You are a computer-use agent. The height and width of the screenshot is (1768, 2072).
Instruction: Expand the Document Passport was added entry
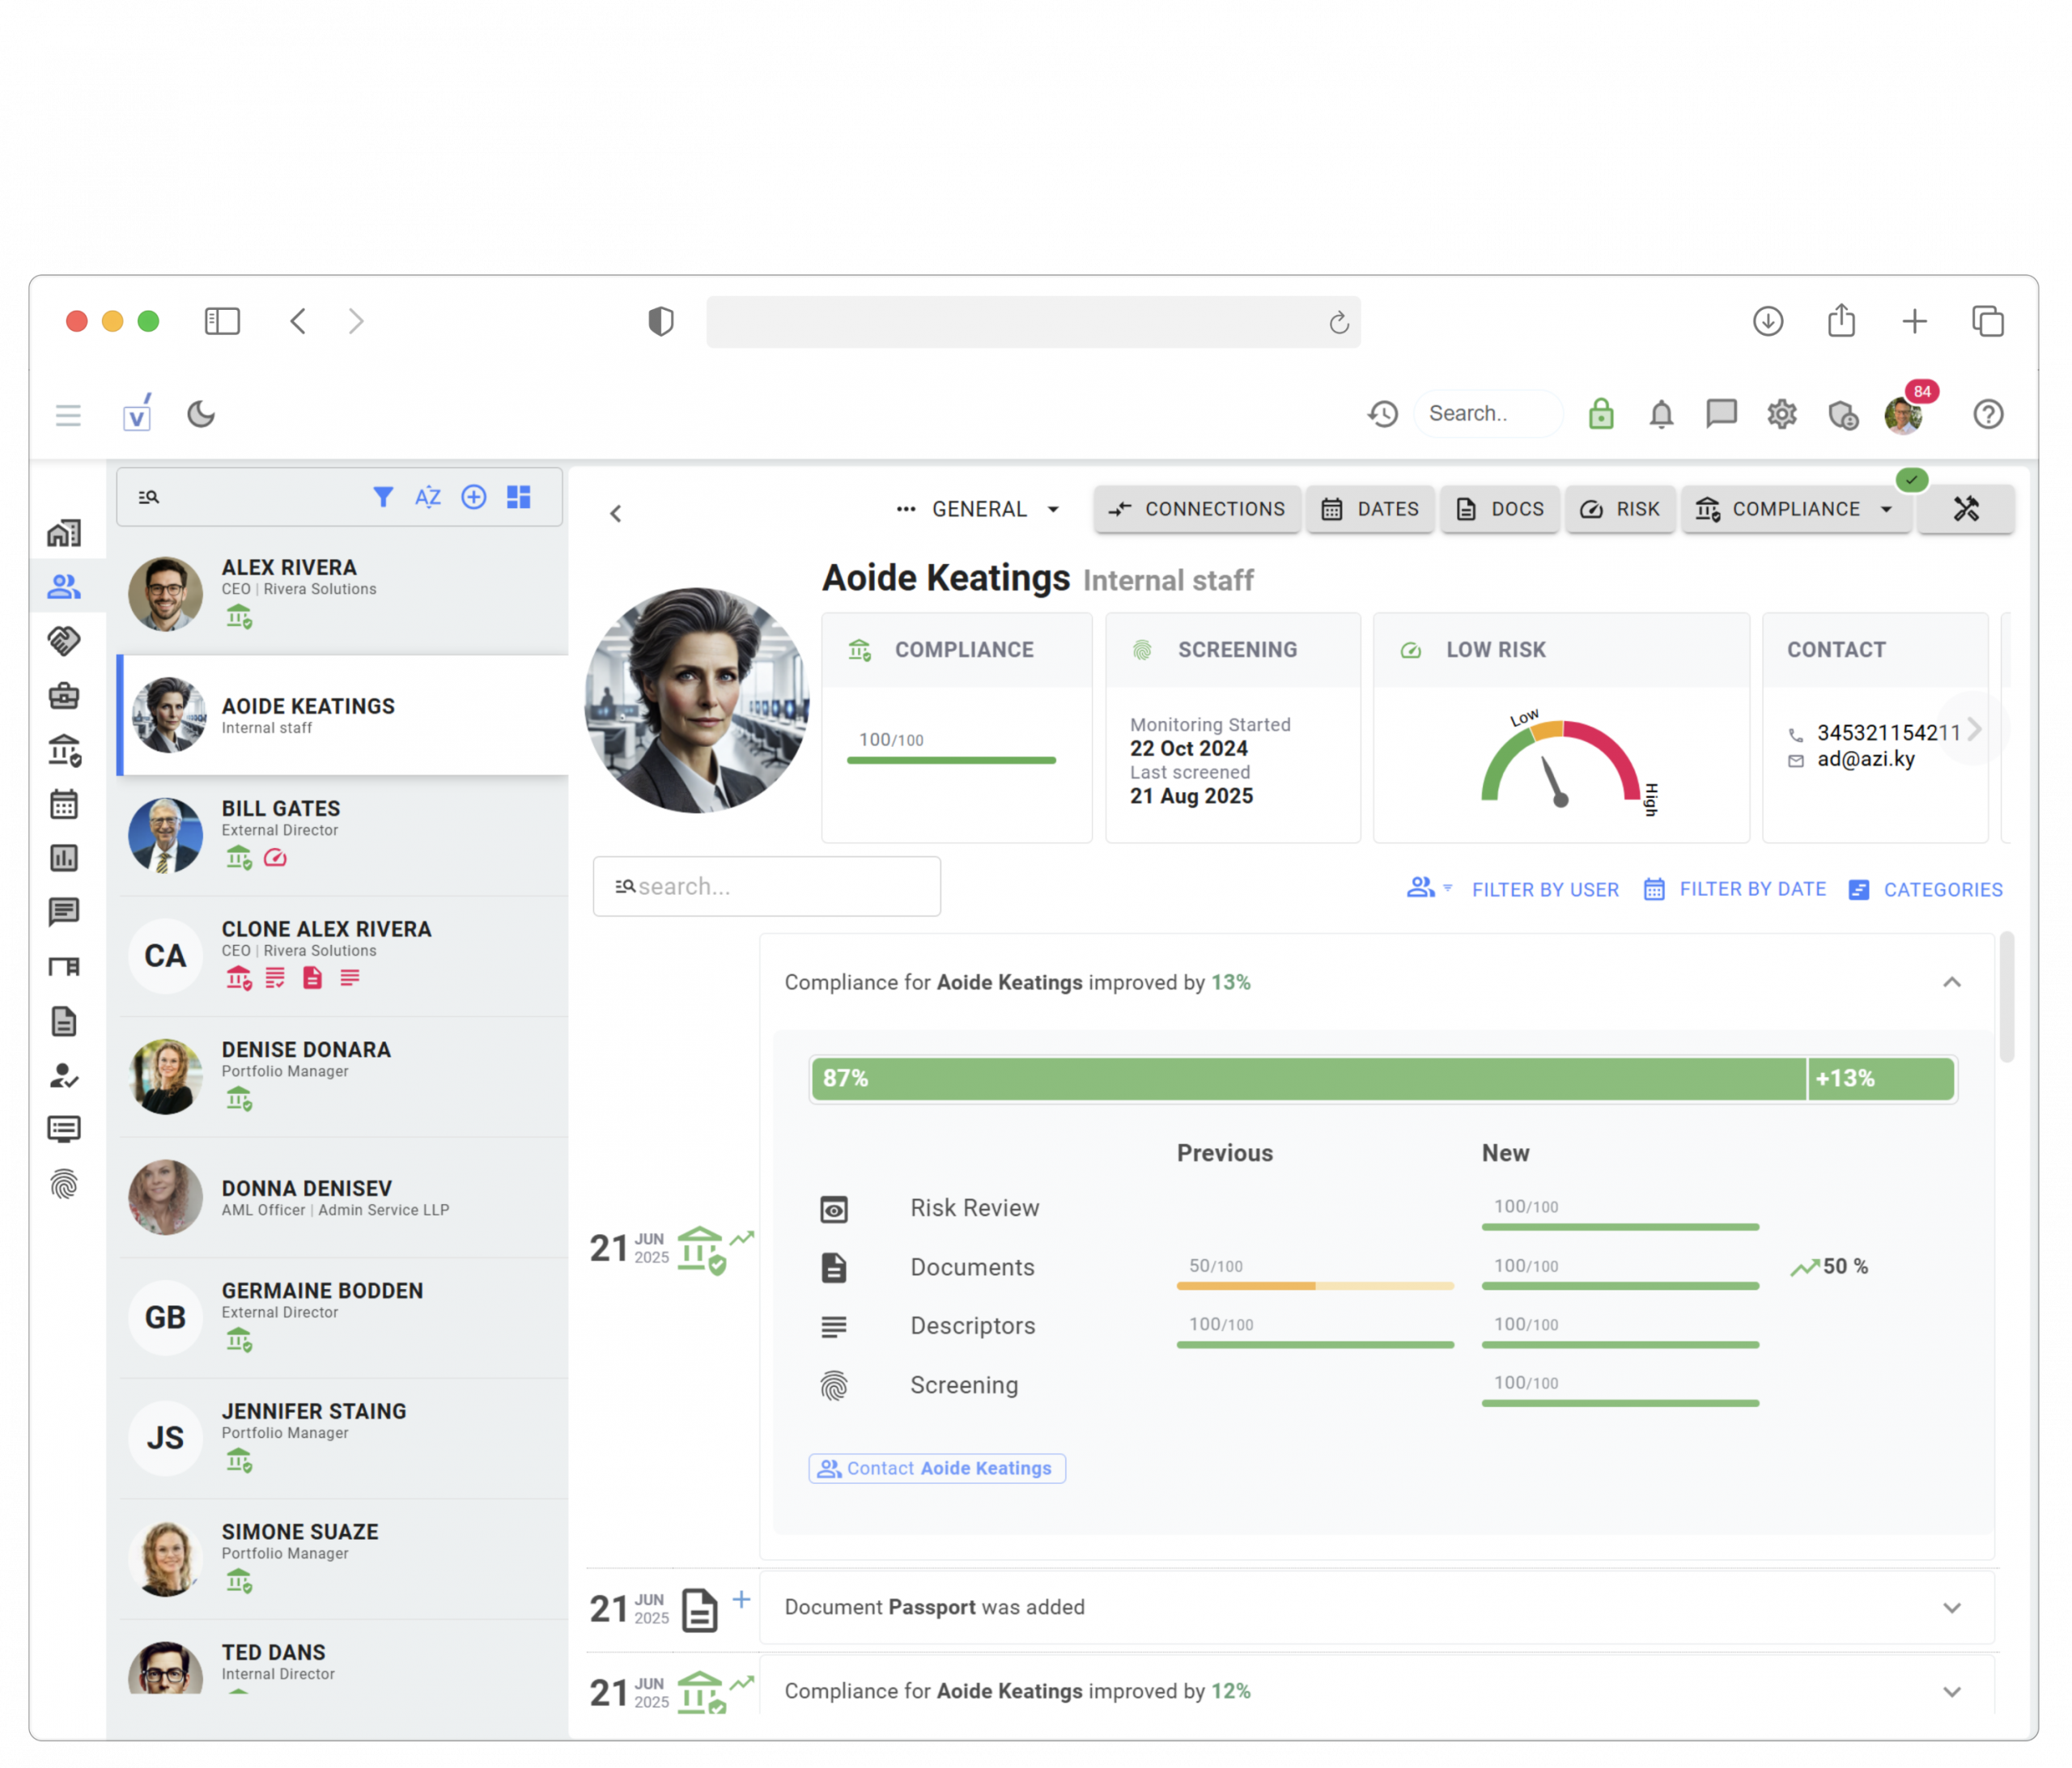1951,1607
